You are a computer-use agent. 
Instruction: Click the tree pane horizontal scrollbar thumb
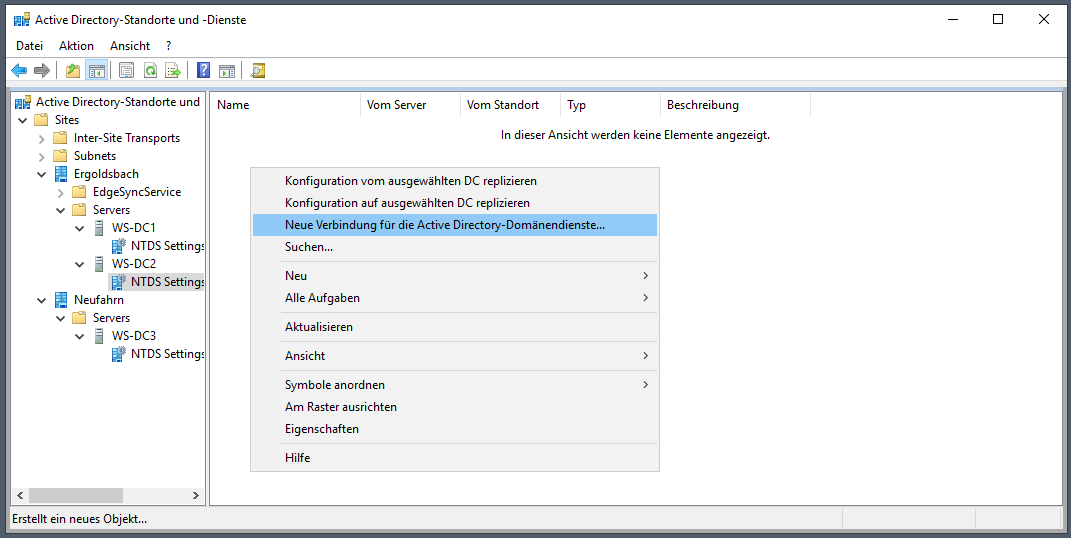tap(75, 495)
